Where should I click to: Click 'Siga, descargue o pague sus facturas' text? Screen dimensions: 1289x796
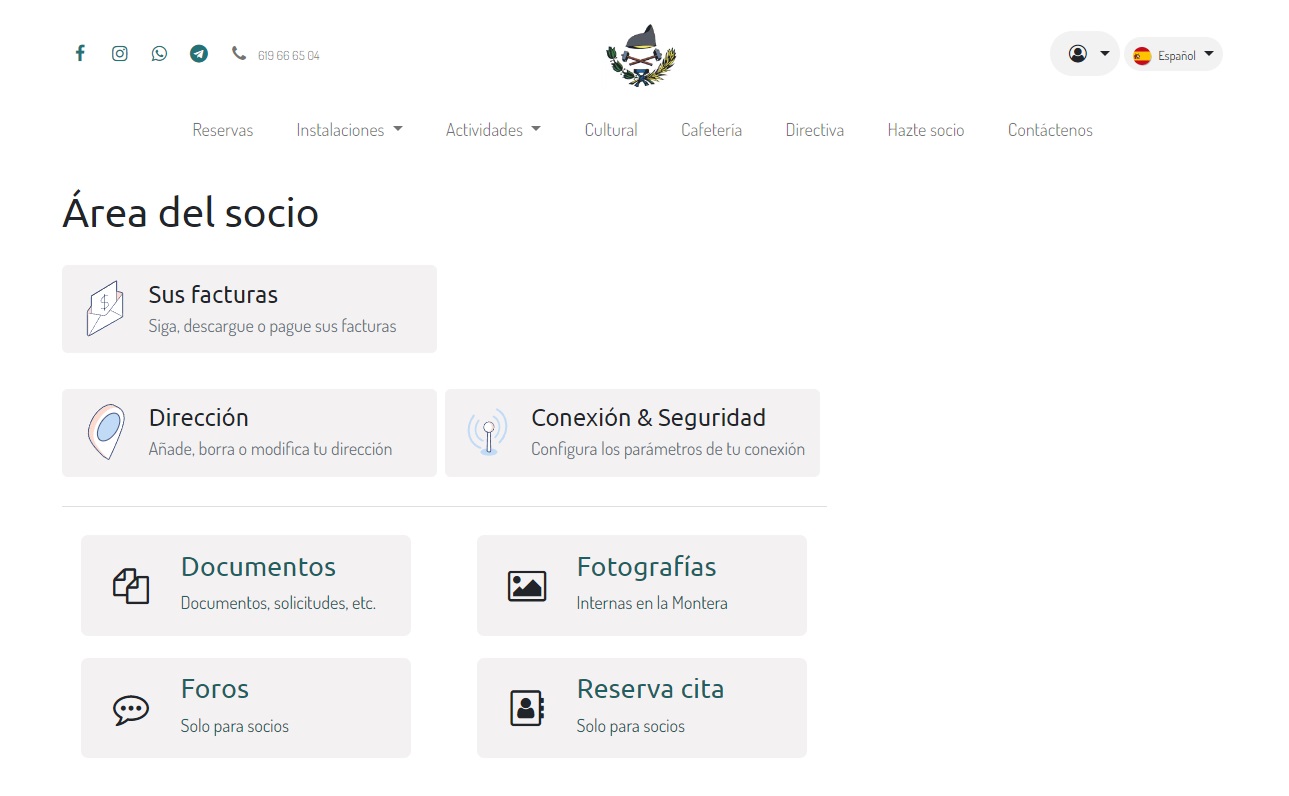(272, 326)
